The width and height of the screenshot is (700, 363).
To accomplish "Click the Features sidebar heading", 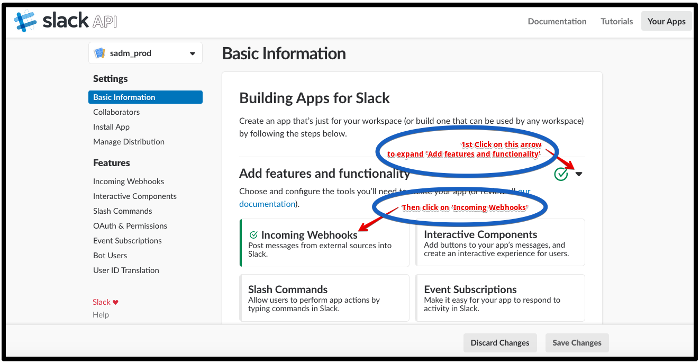I will [112, 163].
